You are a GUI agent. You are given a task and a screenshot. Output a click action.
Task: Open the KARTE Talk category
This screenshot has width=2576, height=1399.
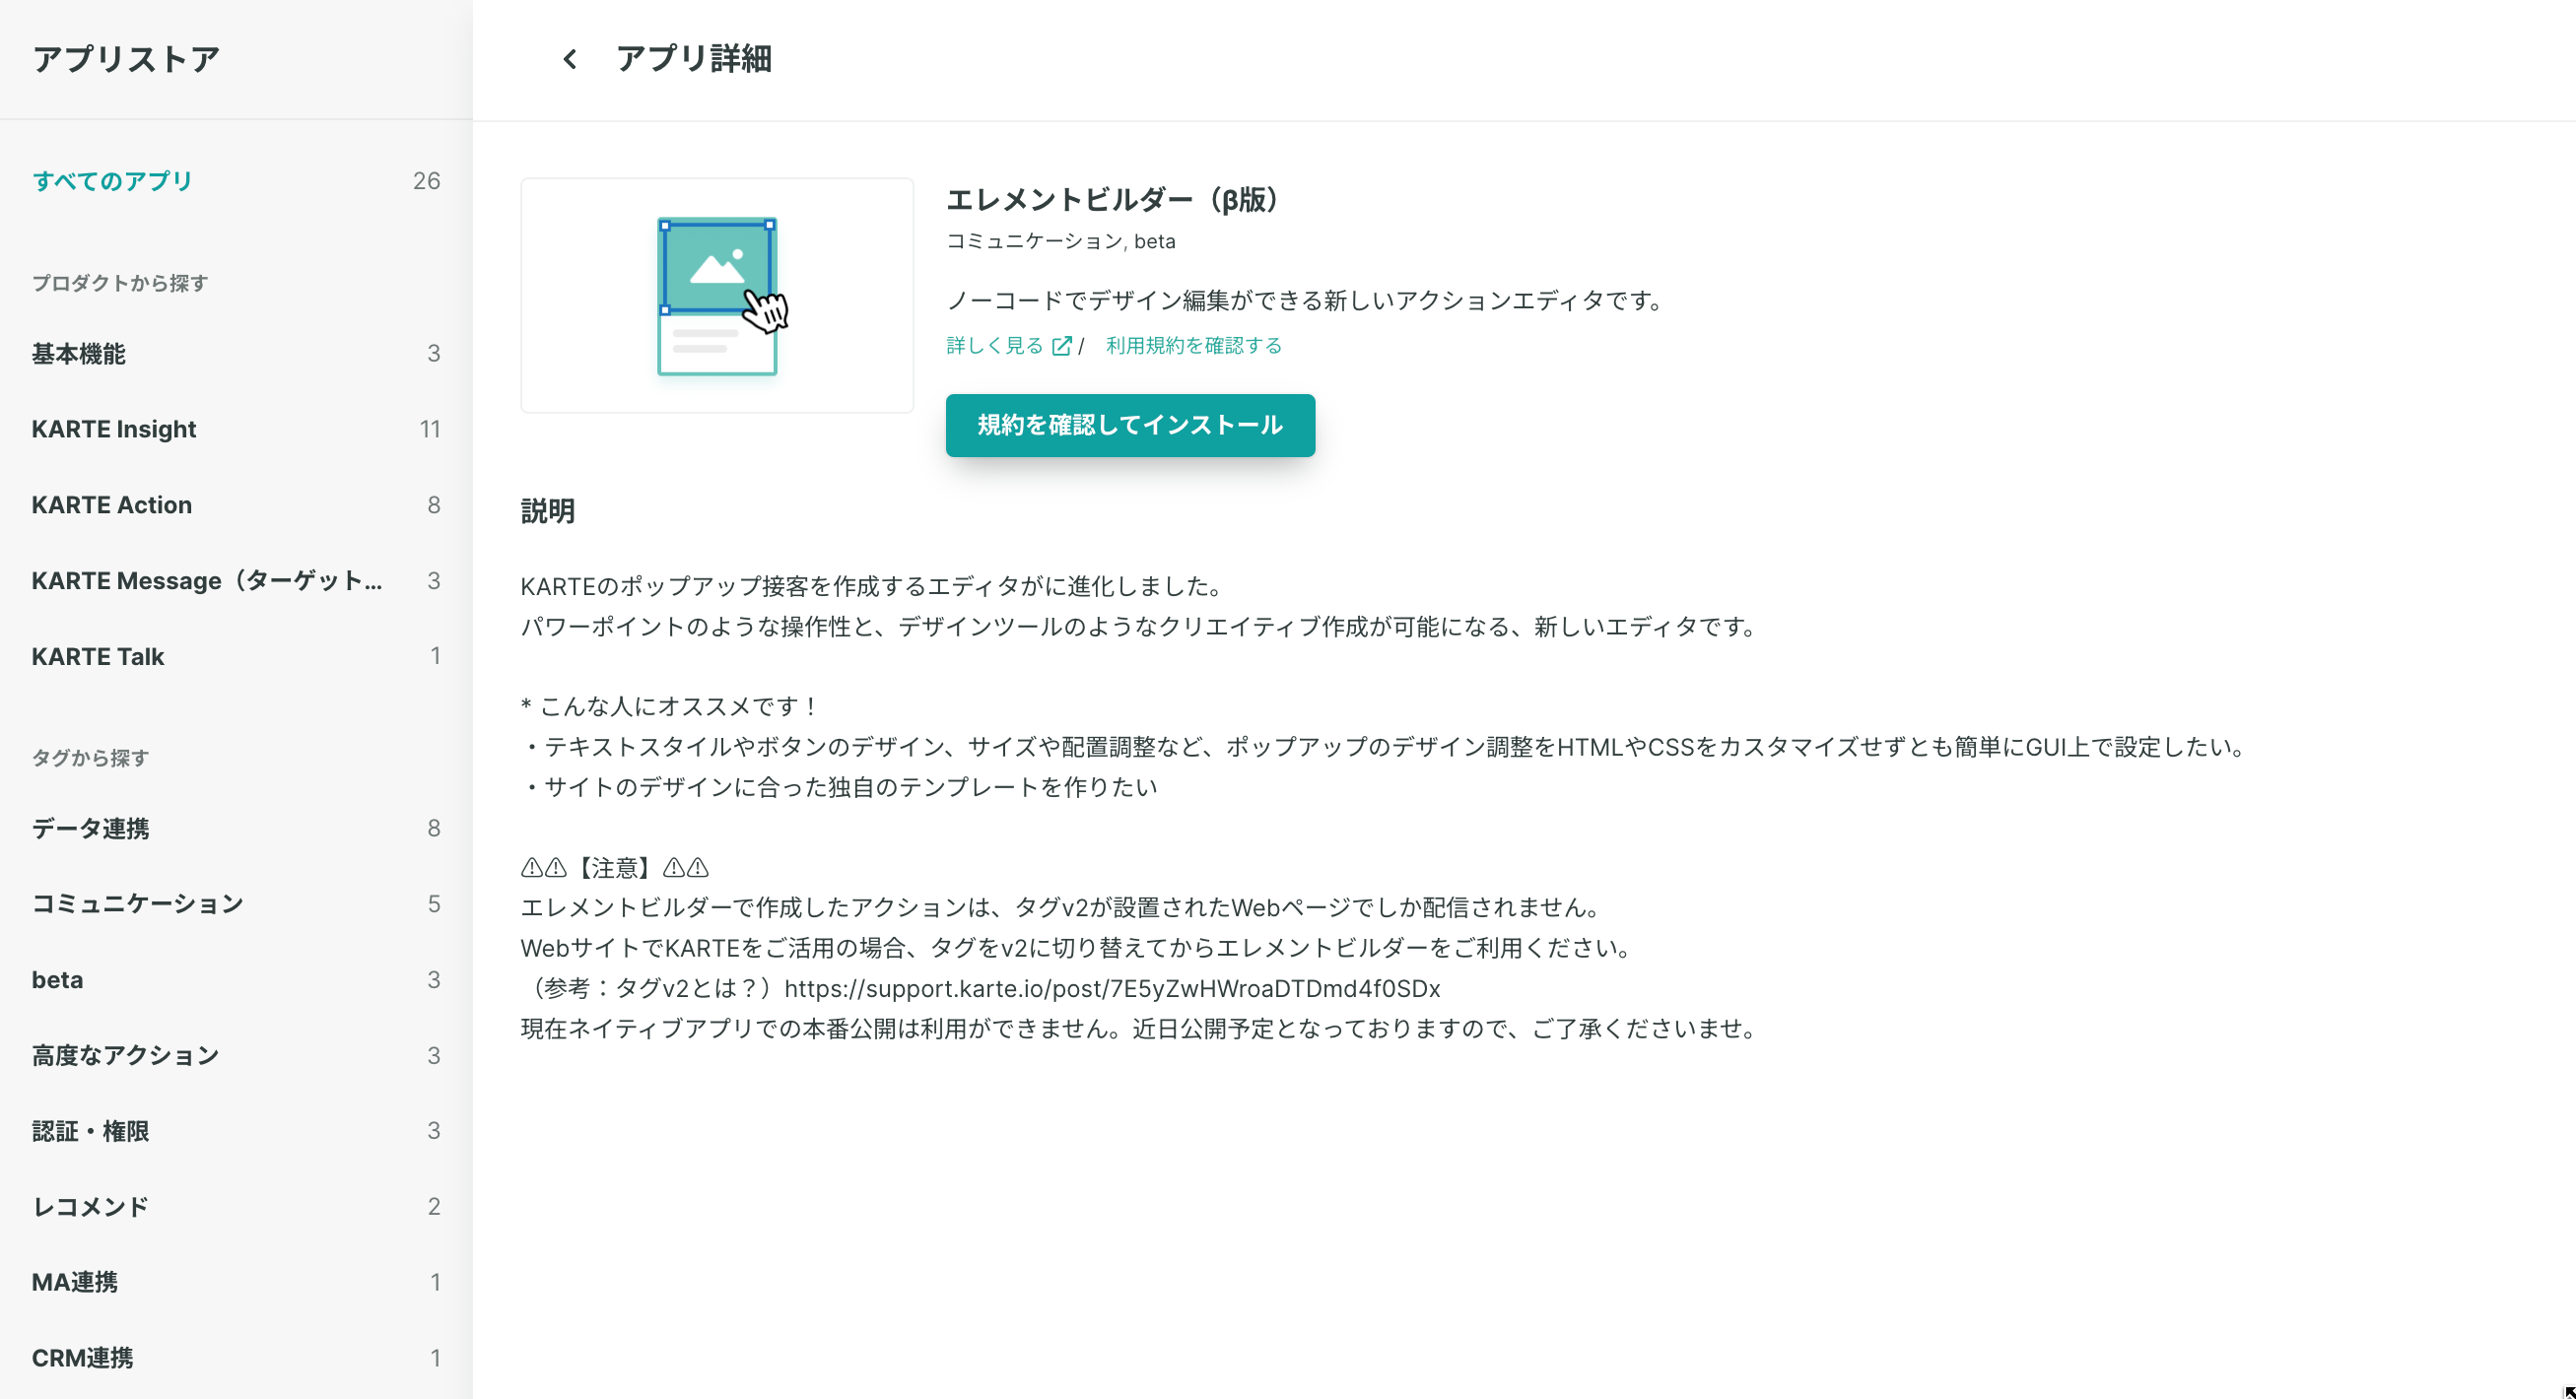pyautogui.click(x=97, y=657)
